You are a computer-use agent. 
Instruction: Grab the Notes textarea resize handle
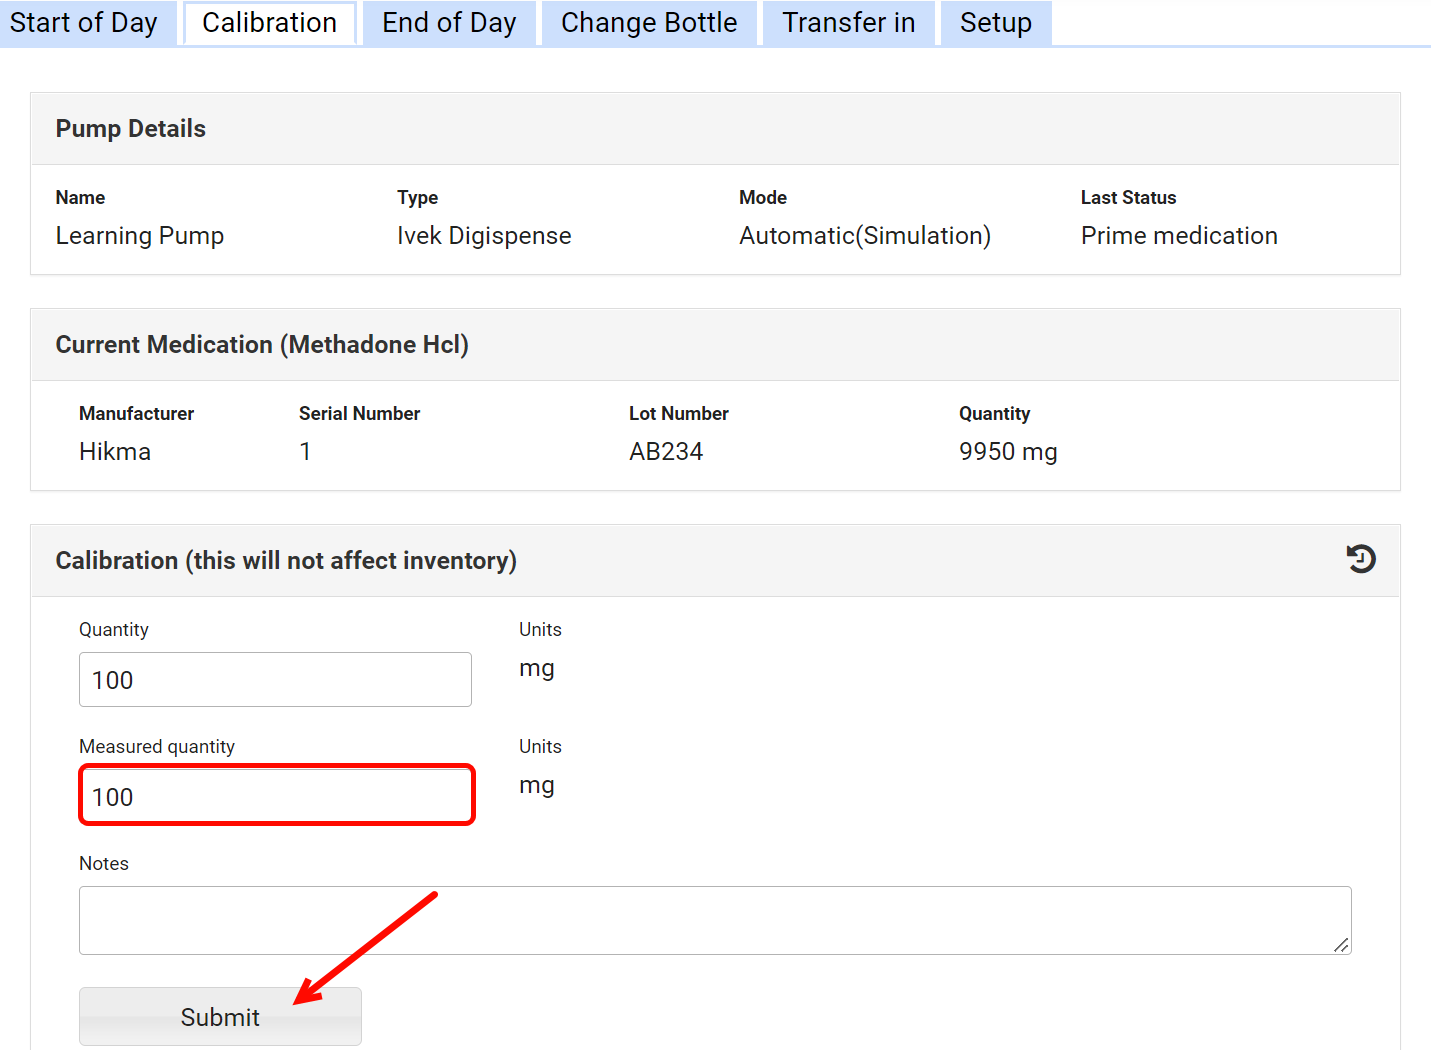tap(1341, 945)
